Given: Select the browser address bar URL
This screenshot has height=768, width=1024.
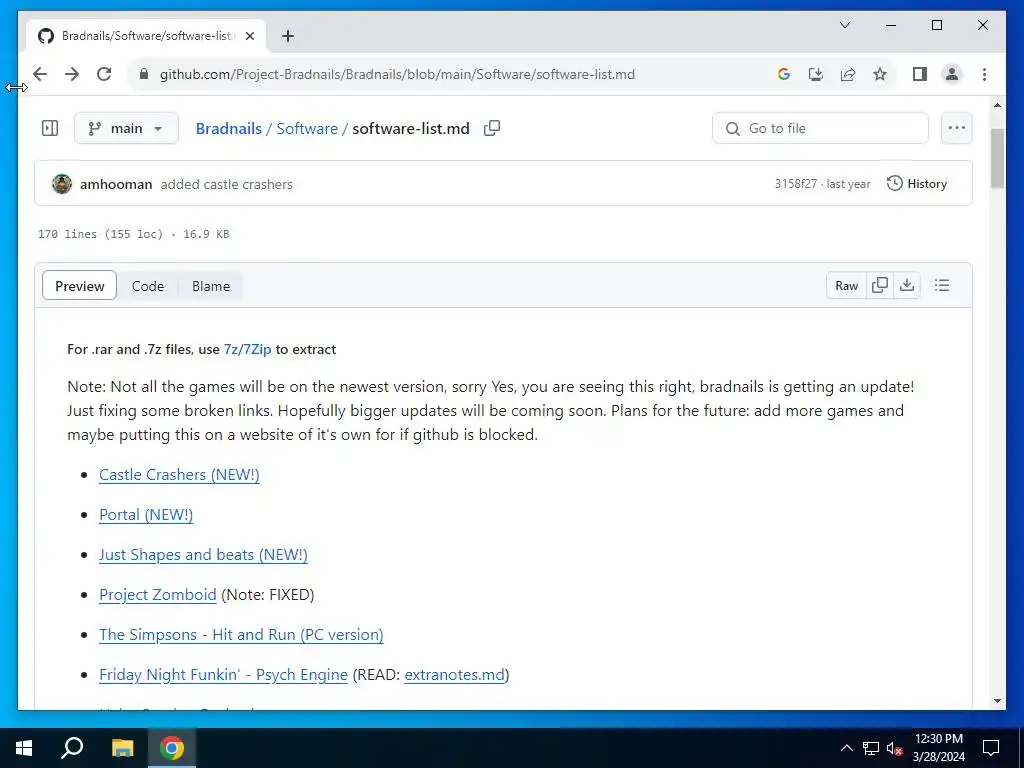Looking at the screenshot, I should tap(397, 74).
